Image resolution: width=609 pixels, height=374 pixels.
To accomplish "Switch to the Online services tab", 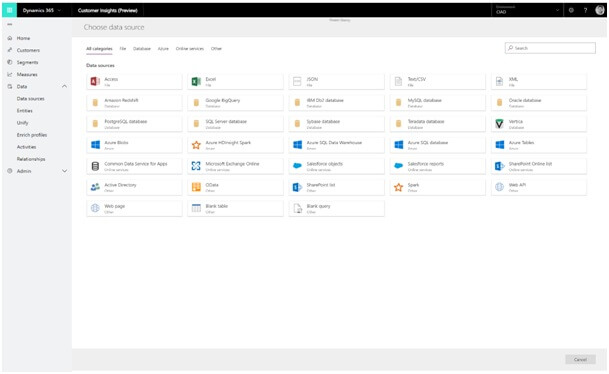I will (x=190, y=49).
